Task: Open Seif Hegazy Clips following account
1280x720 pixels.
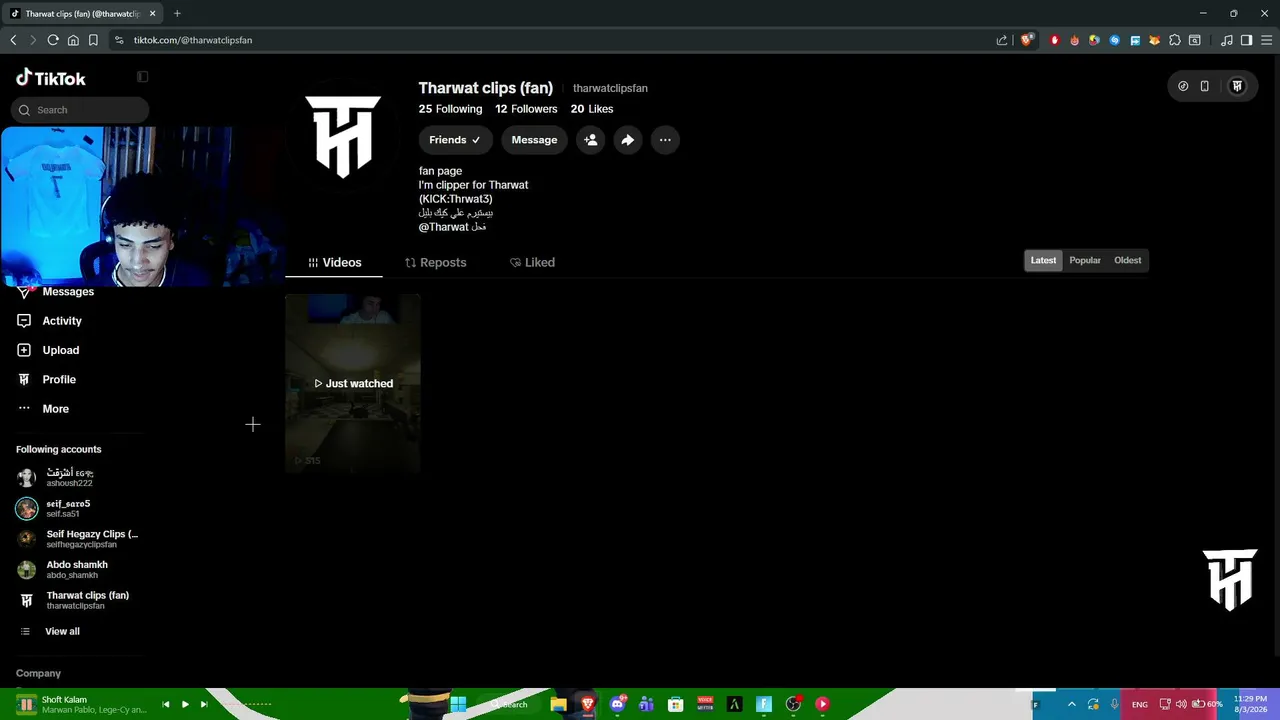Action: click(x=78, y=539)
